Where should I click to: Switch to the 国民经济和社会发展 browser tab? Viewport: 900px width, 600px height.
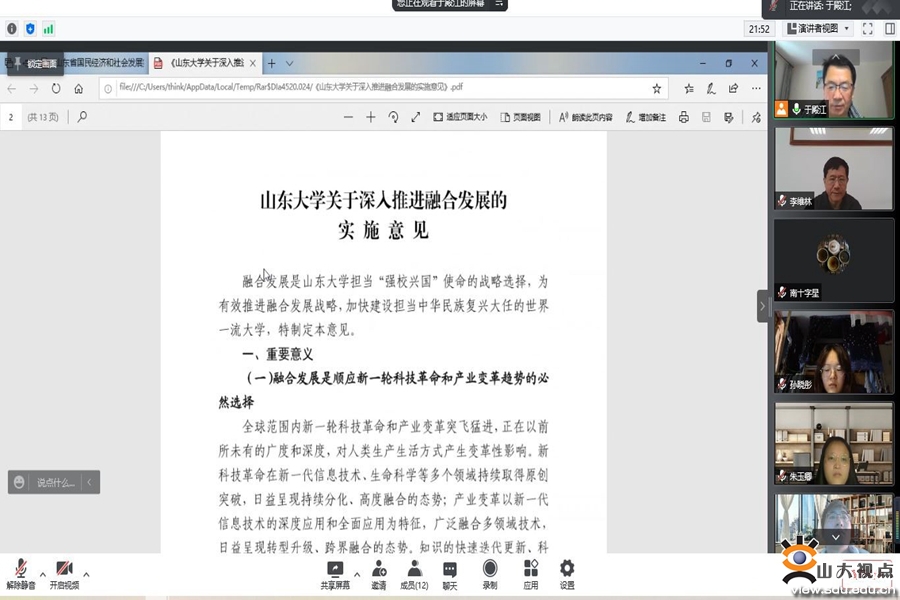(100, 63)
